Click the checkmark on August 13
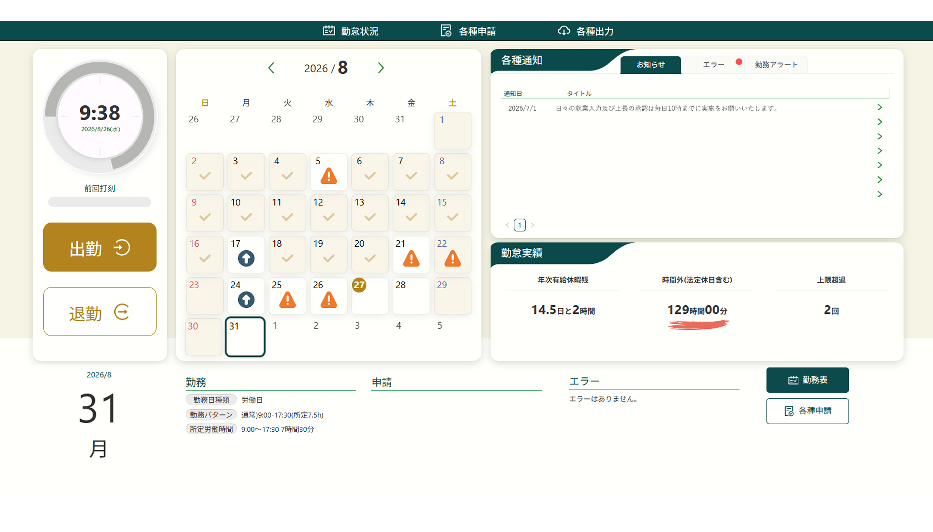The height and width of the screenshot is (532, 933). tap(370, 217)
